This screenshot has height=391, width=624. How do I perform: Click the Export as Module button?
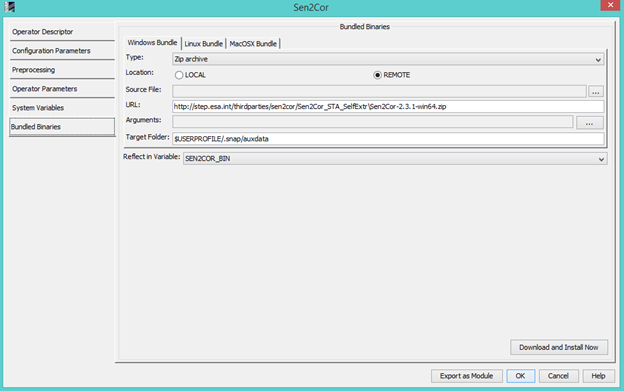click(466, 376)
